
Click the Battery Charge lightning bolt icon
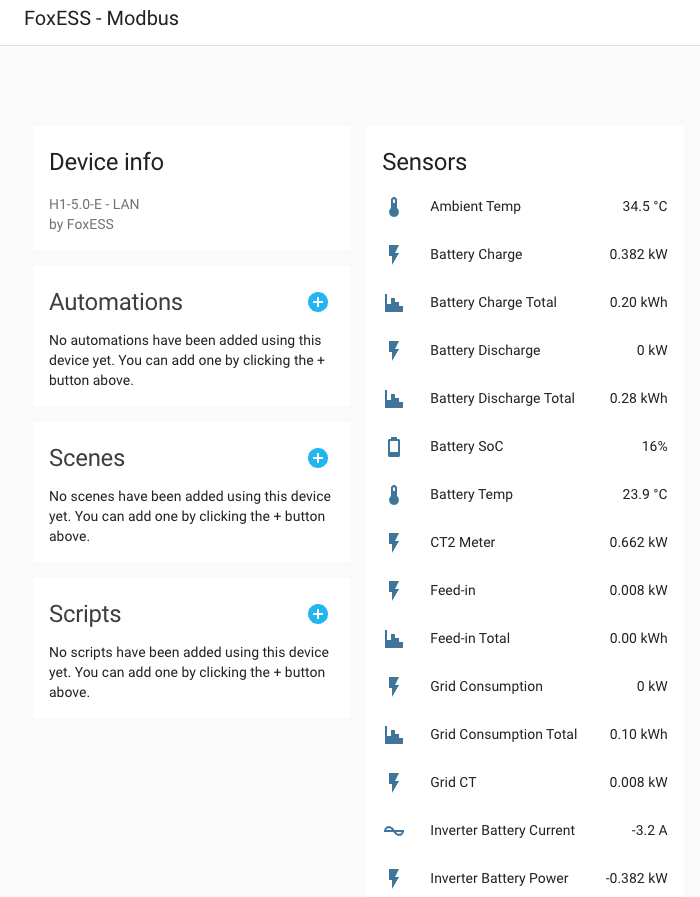[x=394, y=254]
